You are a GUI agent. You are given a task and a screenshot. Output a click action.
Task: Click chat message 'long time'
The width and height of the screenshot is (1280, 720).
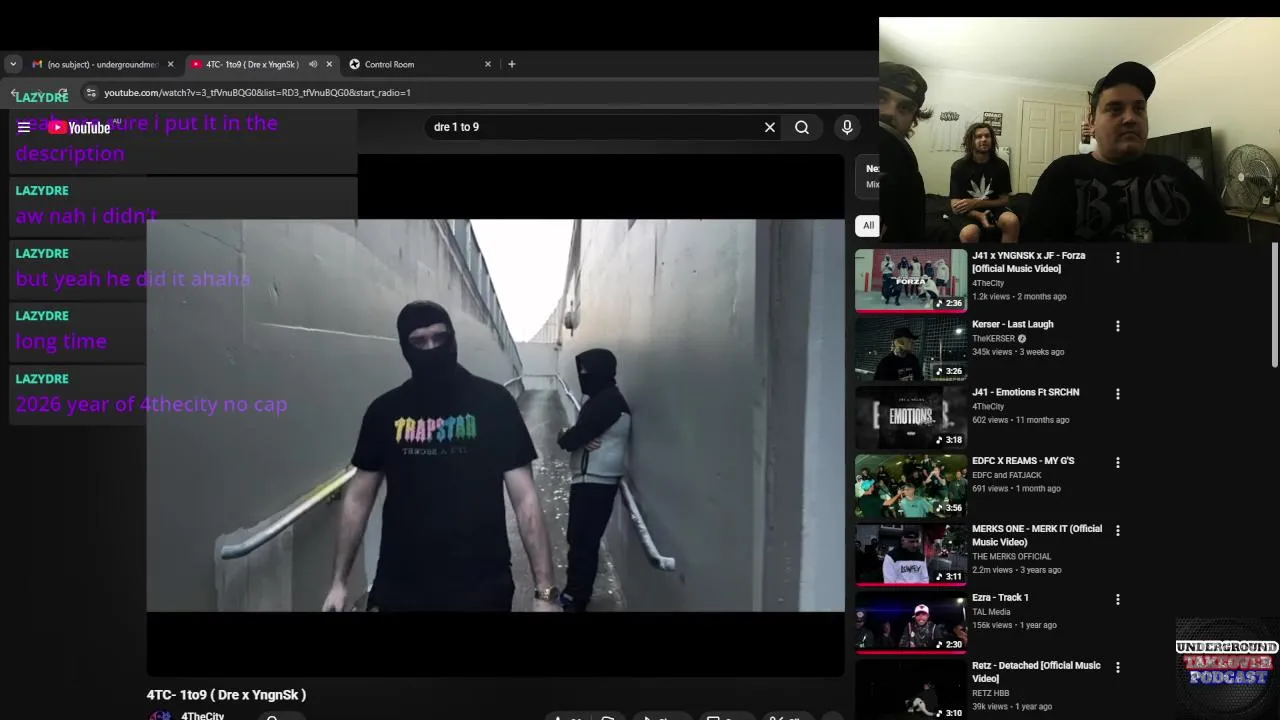tap(61, 341)
